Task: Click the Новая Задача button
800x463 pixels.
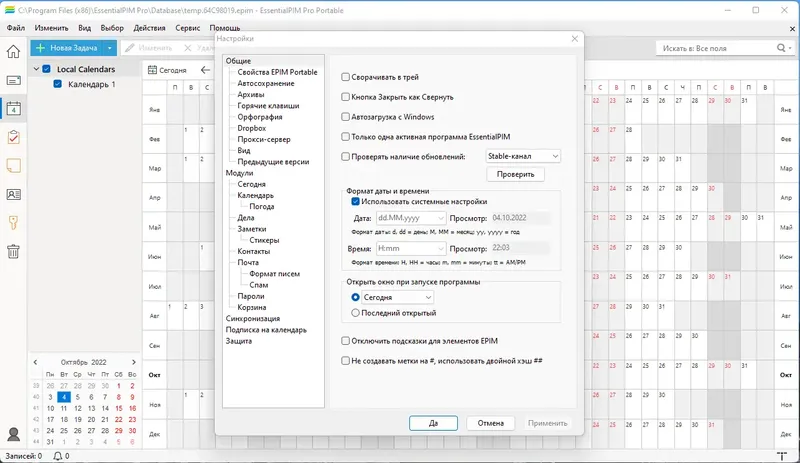Action: click(67, 48)
